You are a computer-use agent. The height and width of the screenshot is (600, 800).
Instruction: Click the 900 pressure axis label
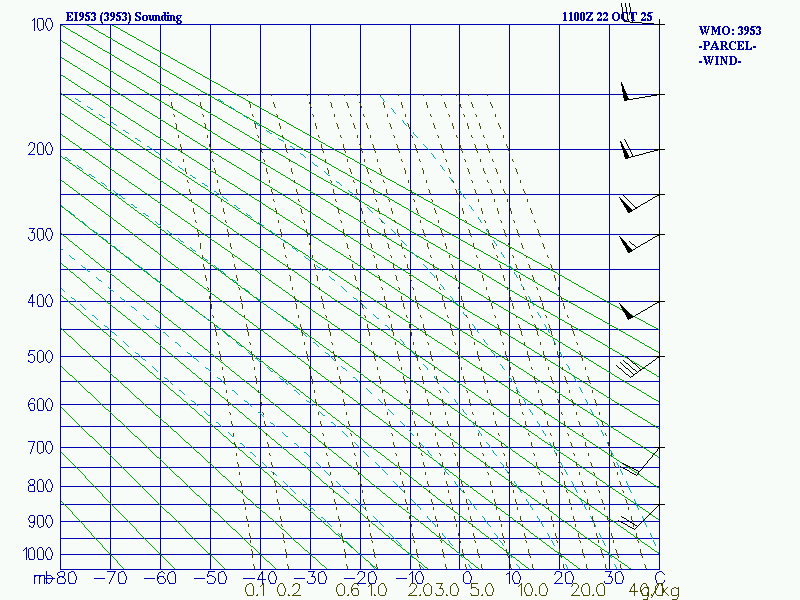coord(40,521)
